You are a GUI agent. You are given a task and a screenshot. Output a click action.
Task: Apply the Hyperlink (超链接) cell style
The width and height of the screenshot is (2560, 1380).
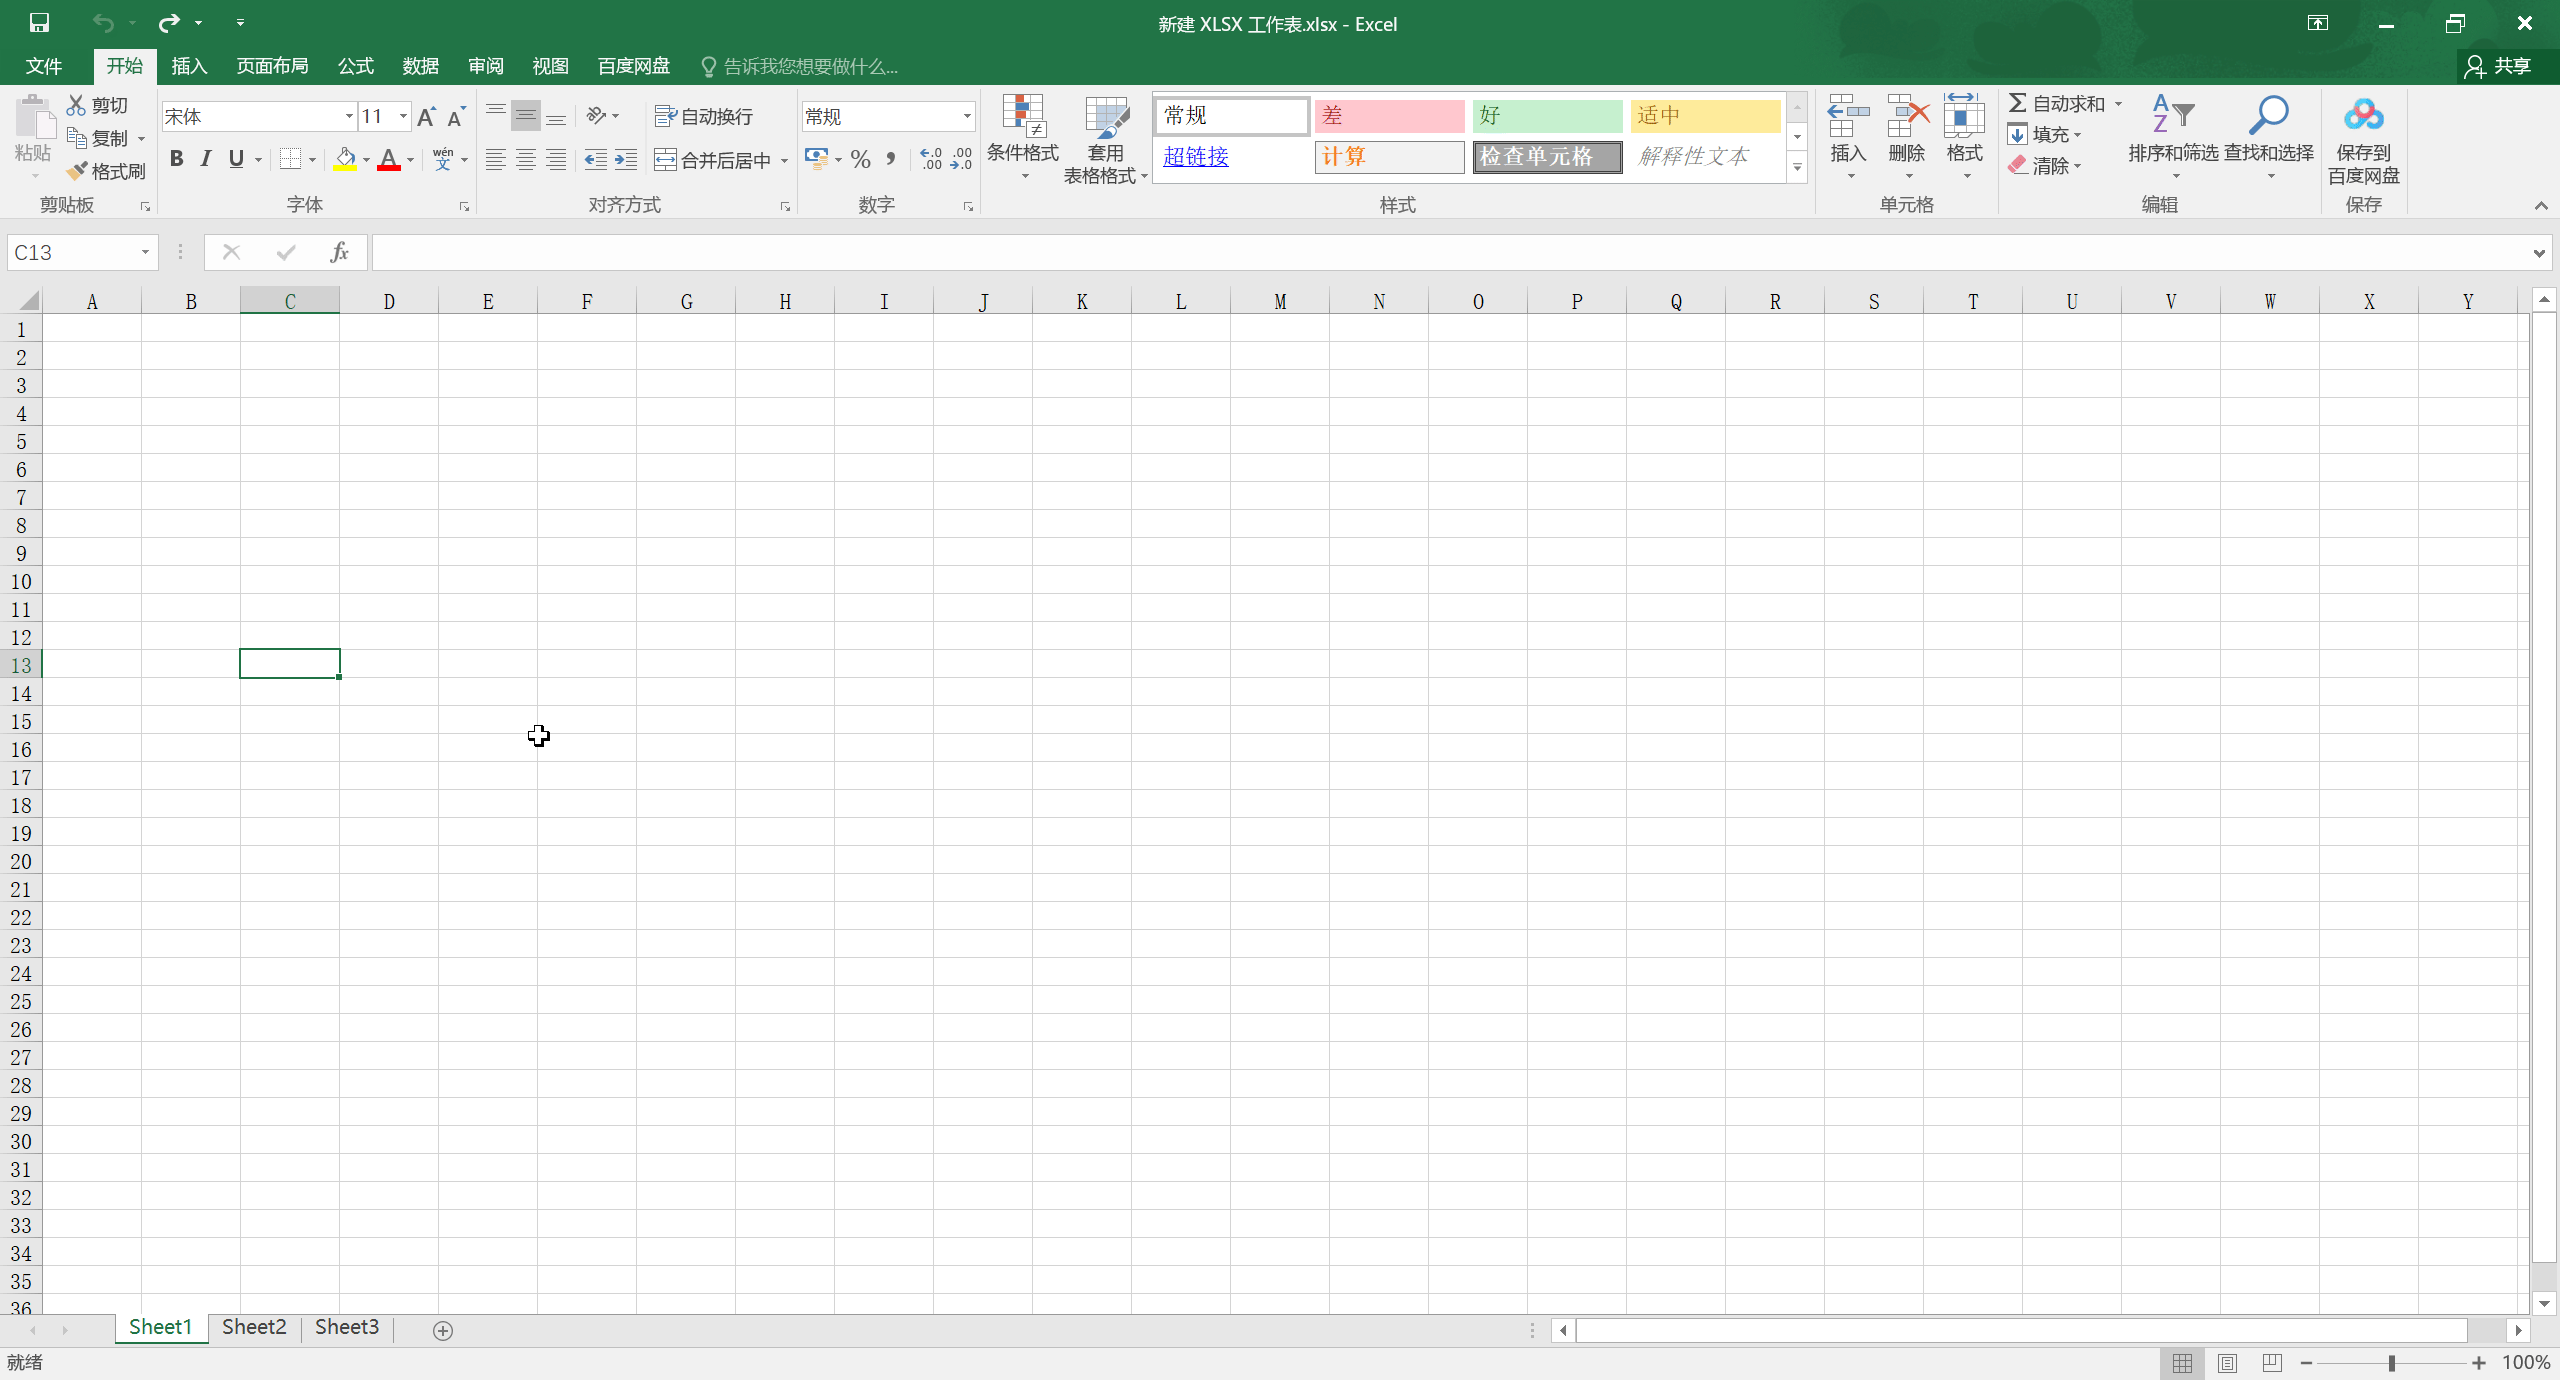1232,157
